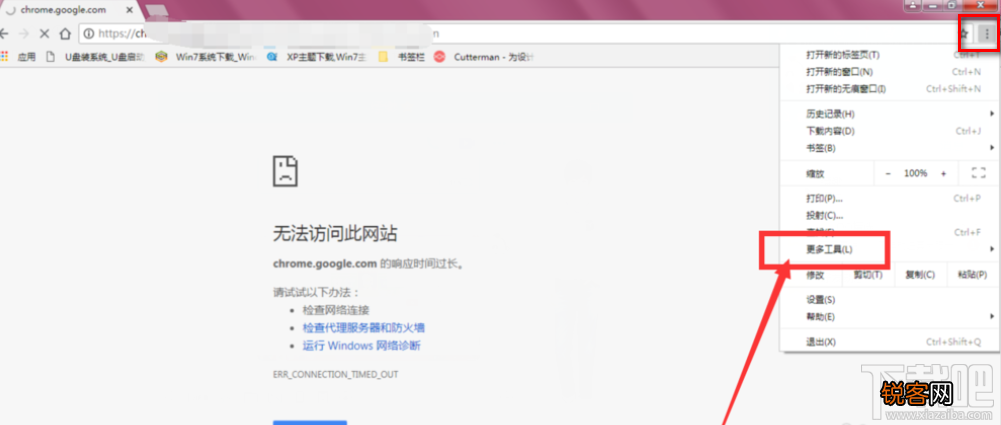The height and width of the screenshot is (425, 1001).
Task: Click the 无法访问此网站 heading
Action: point(335,234)
